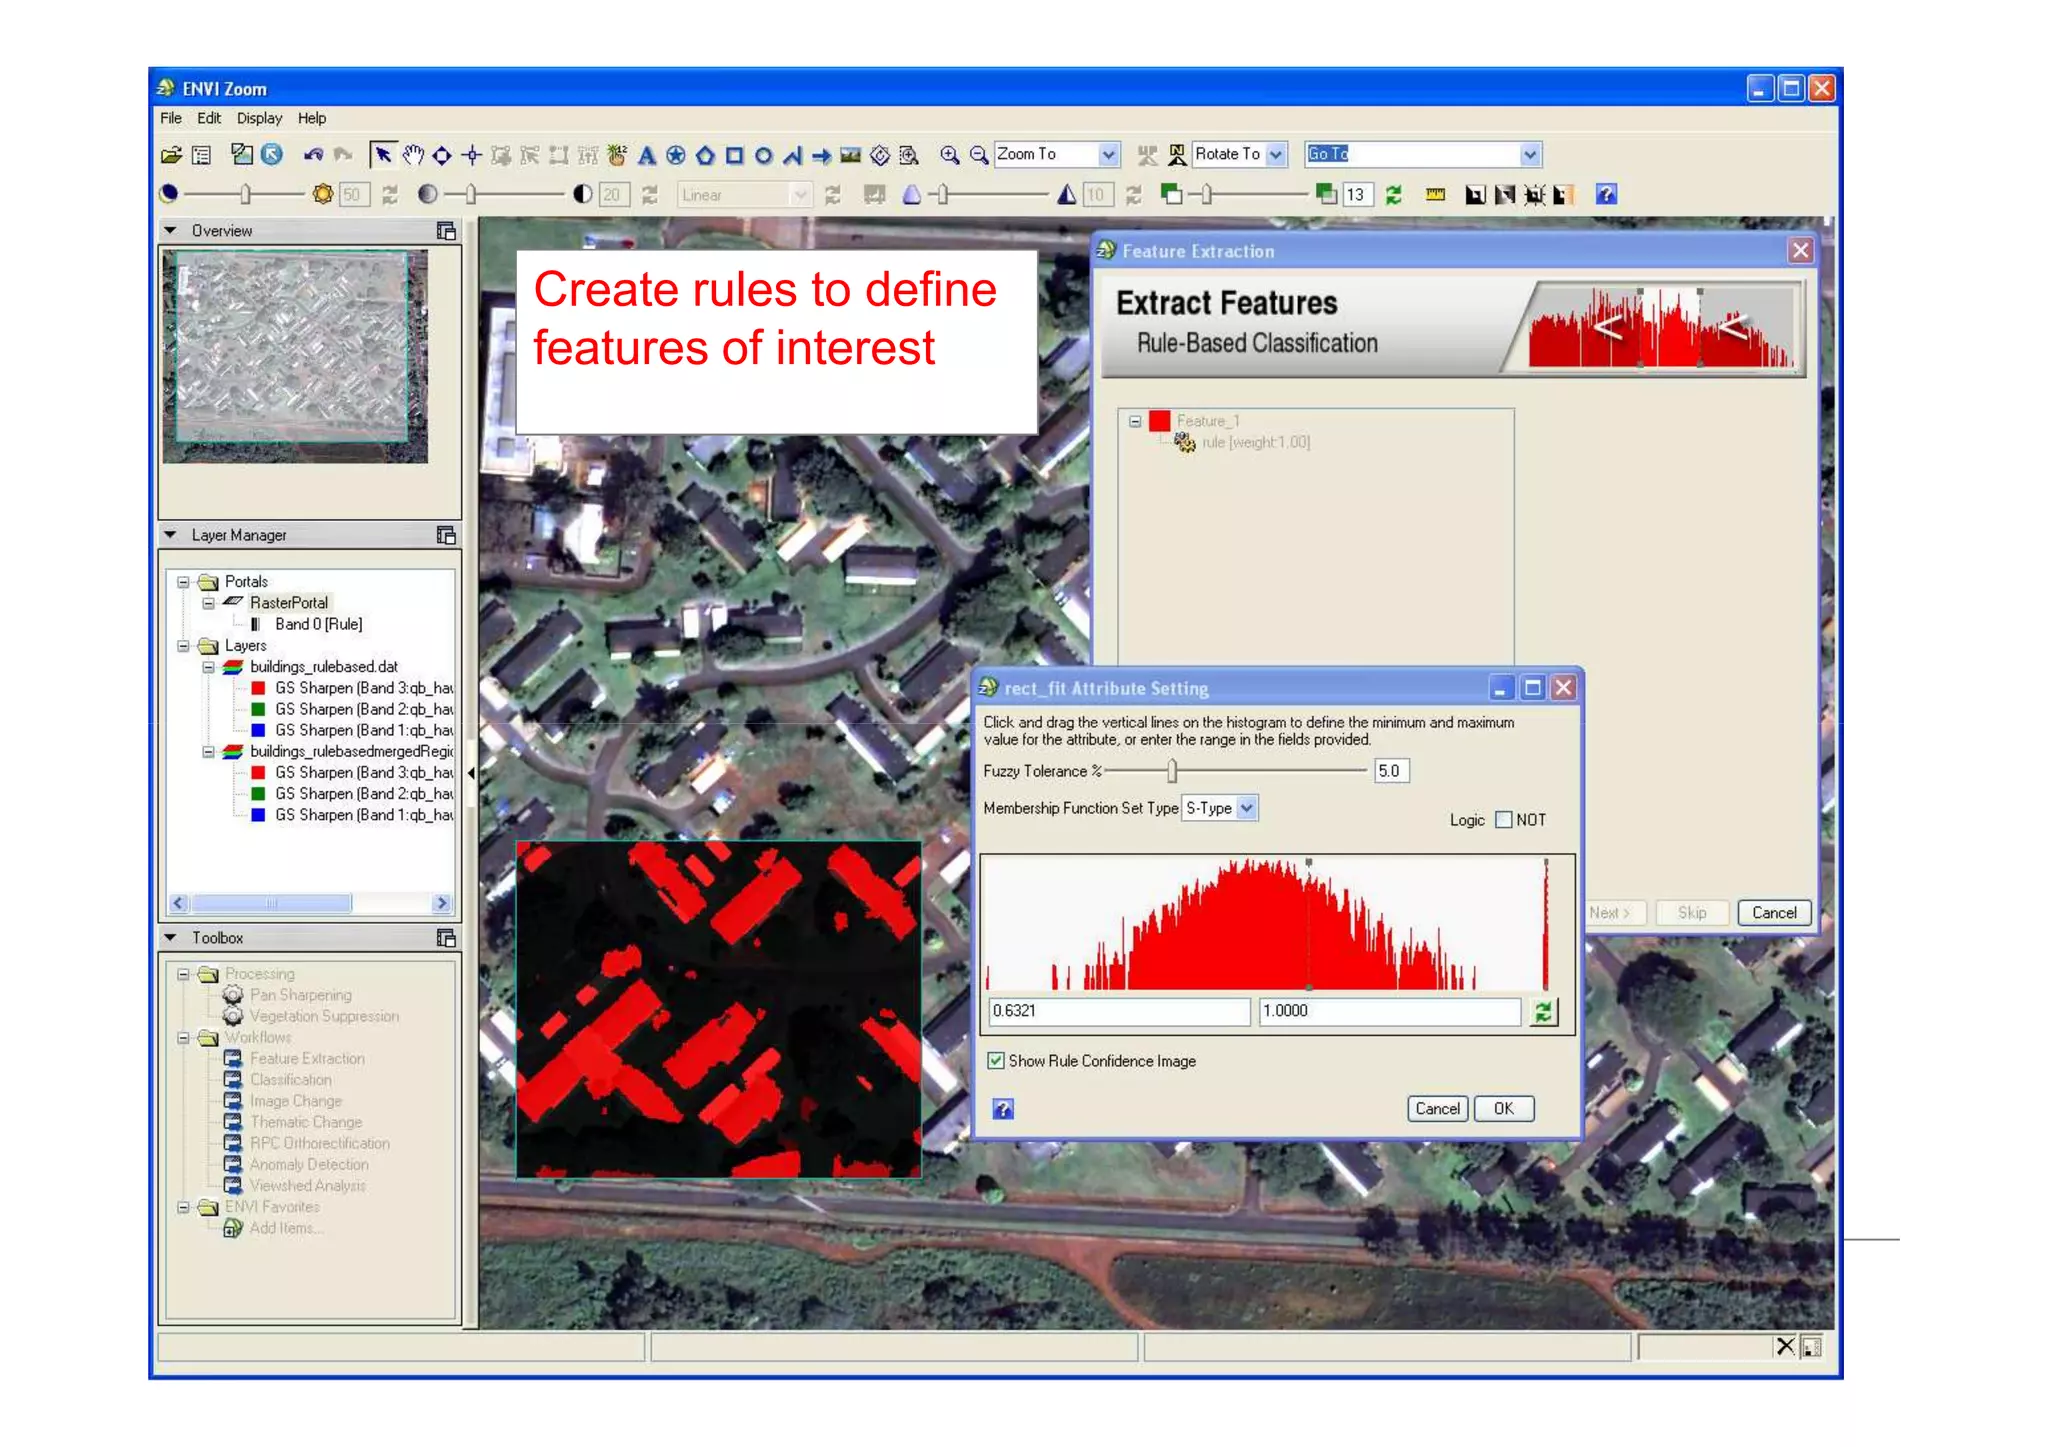Image resolution: width=2048 pixels, height=1447 pixels.
Task: Collapse the buildings_rulebased.dat layer node
Action: [208, 667]
